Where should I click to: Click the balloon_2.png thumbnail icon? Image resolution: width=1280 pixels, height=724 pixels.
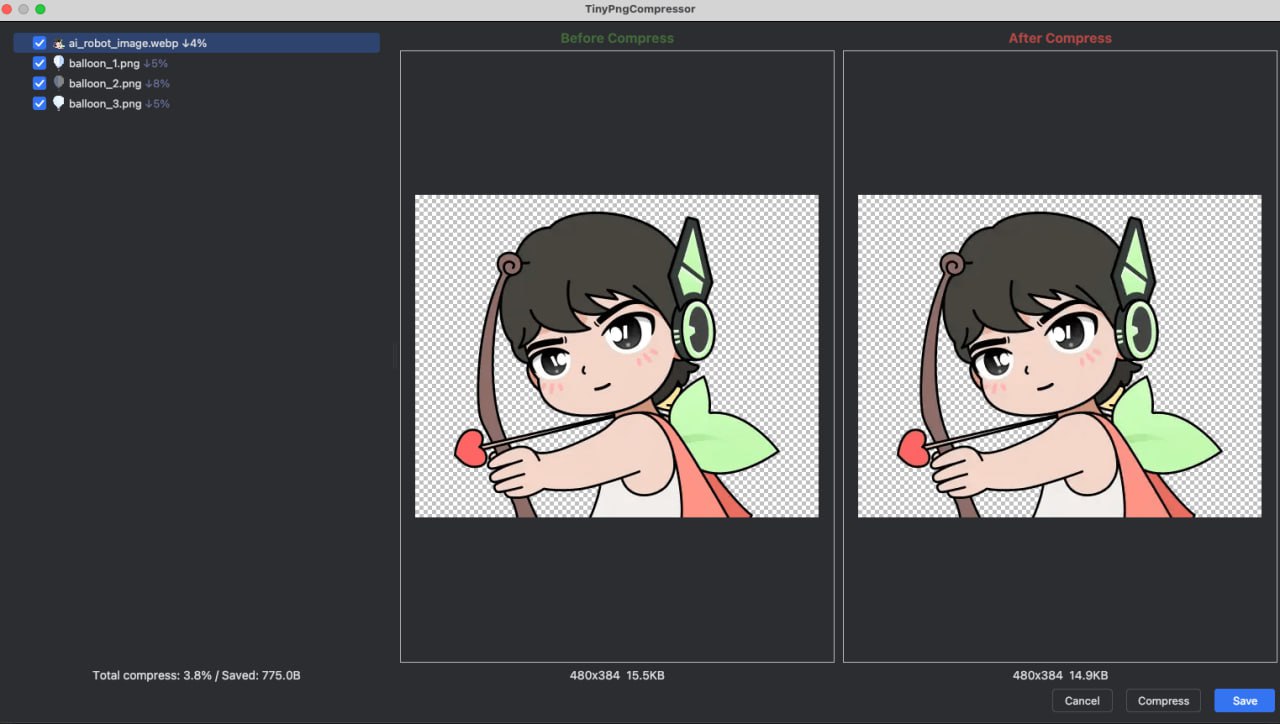58,83
